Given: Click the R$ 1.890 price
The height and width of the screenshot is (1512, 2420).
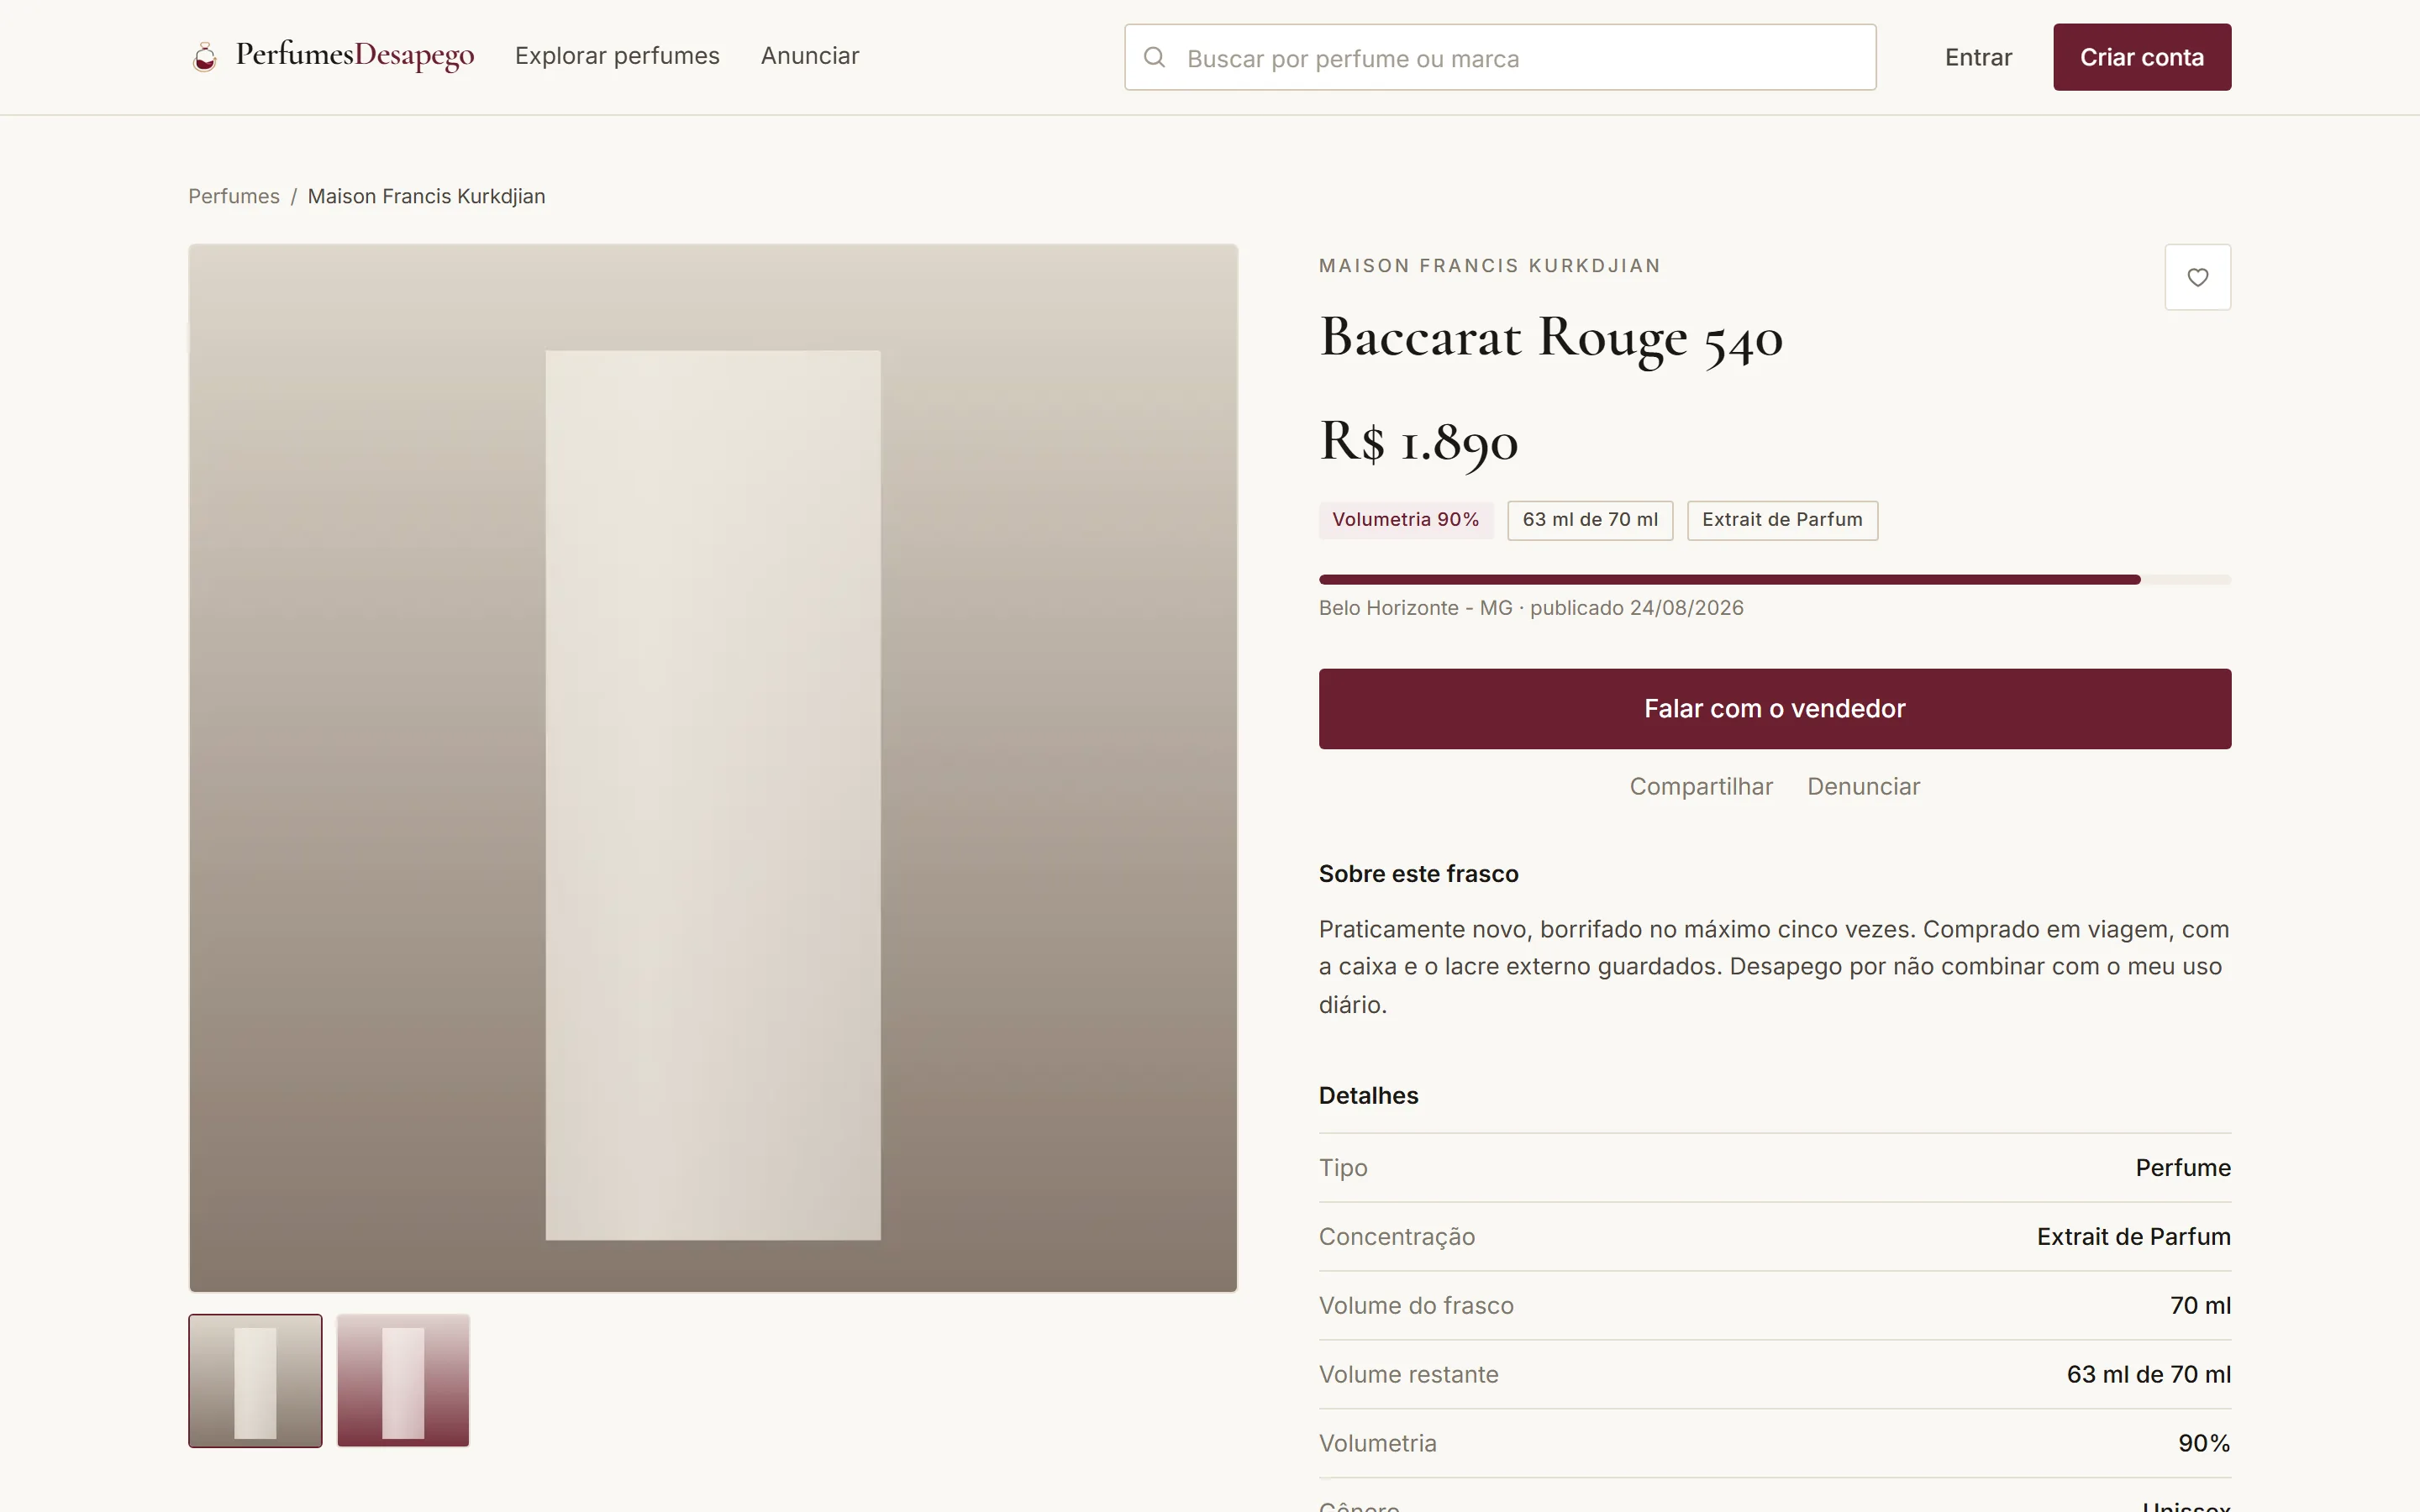Looking at the screenshot, I should click(1419, 442).
